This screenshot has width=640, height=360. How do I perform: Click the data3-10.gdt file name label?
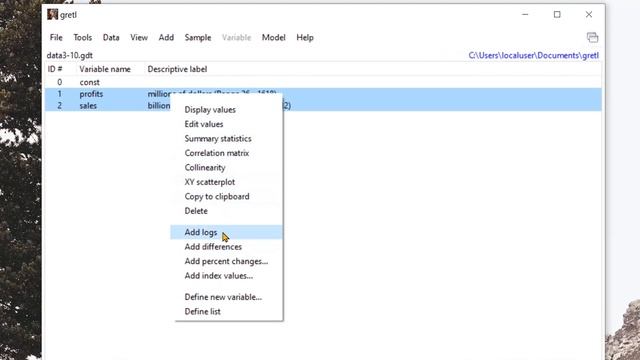[x=70, y=55]
